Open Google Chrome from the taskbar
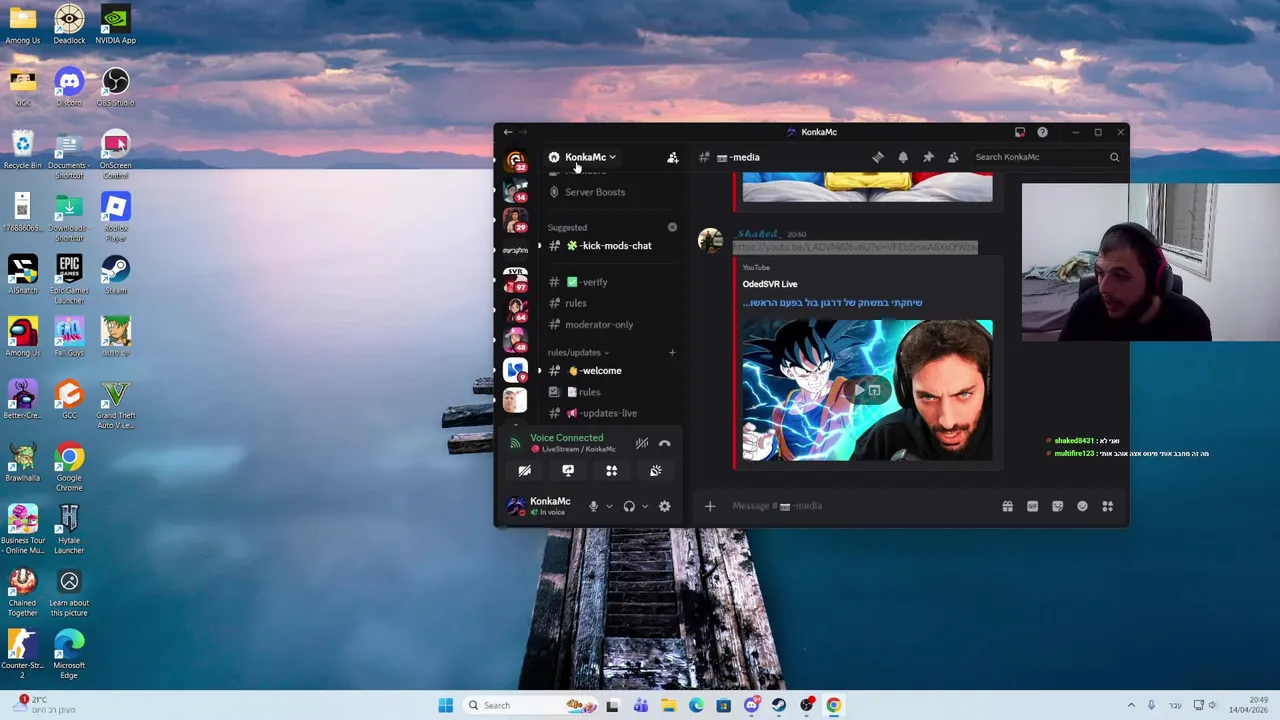 [x=833, y=705]
